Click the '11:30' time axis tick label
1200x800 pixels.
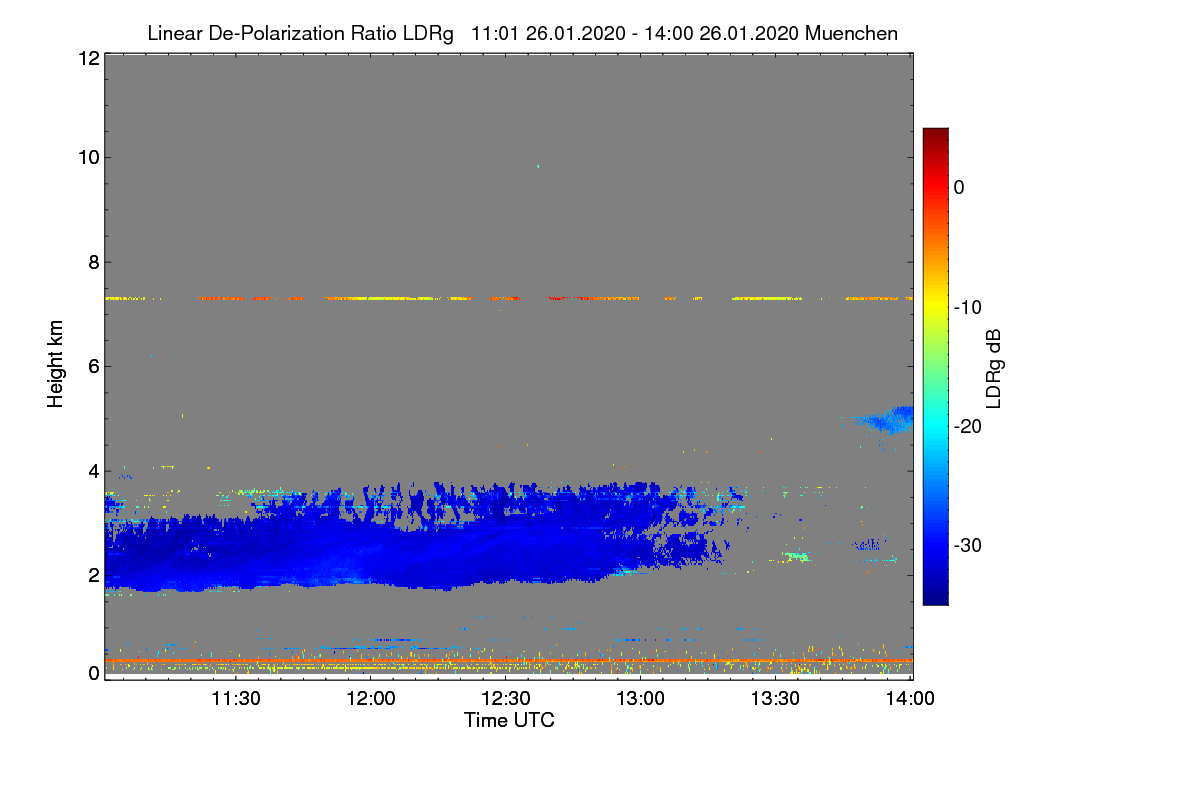coord(236,699)
